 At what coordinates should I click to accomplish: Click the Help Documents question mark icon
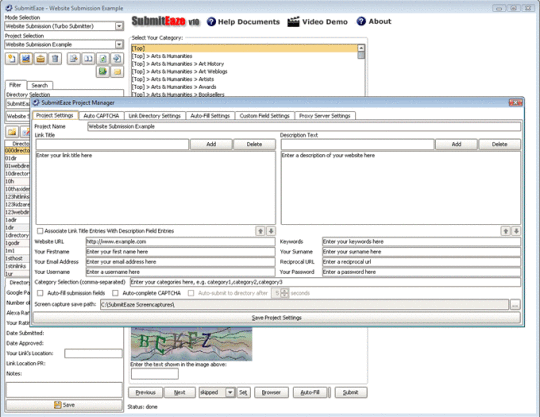[211, 22]
